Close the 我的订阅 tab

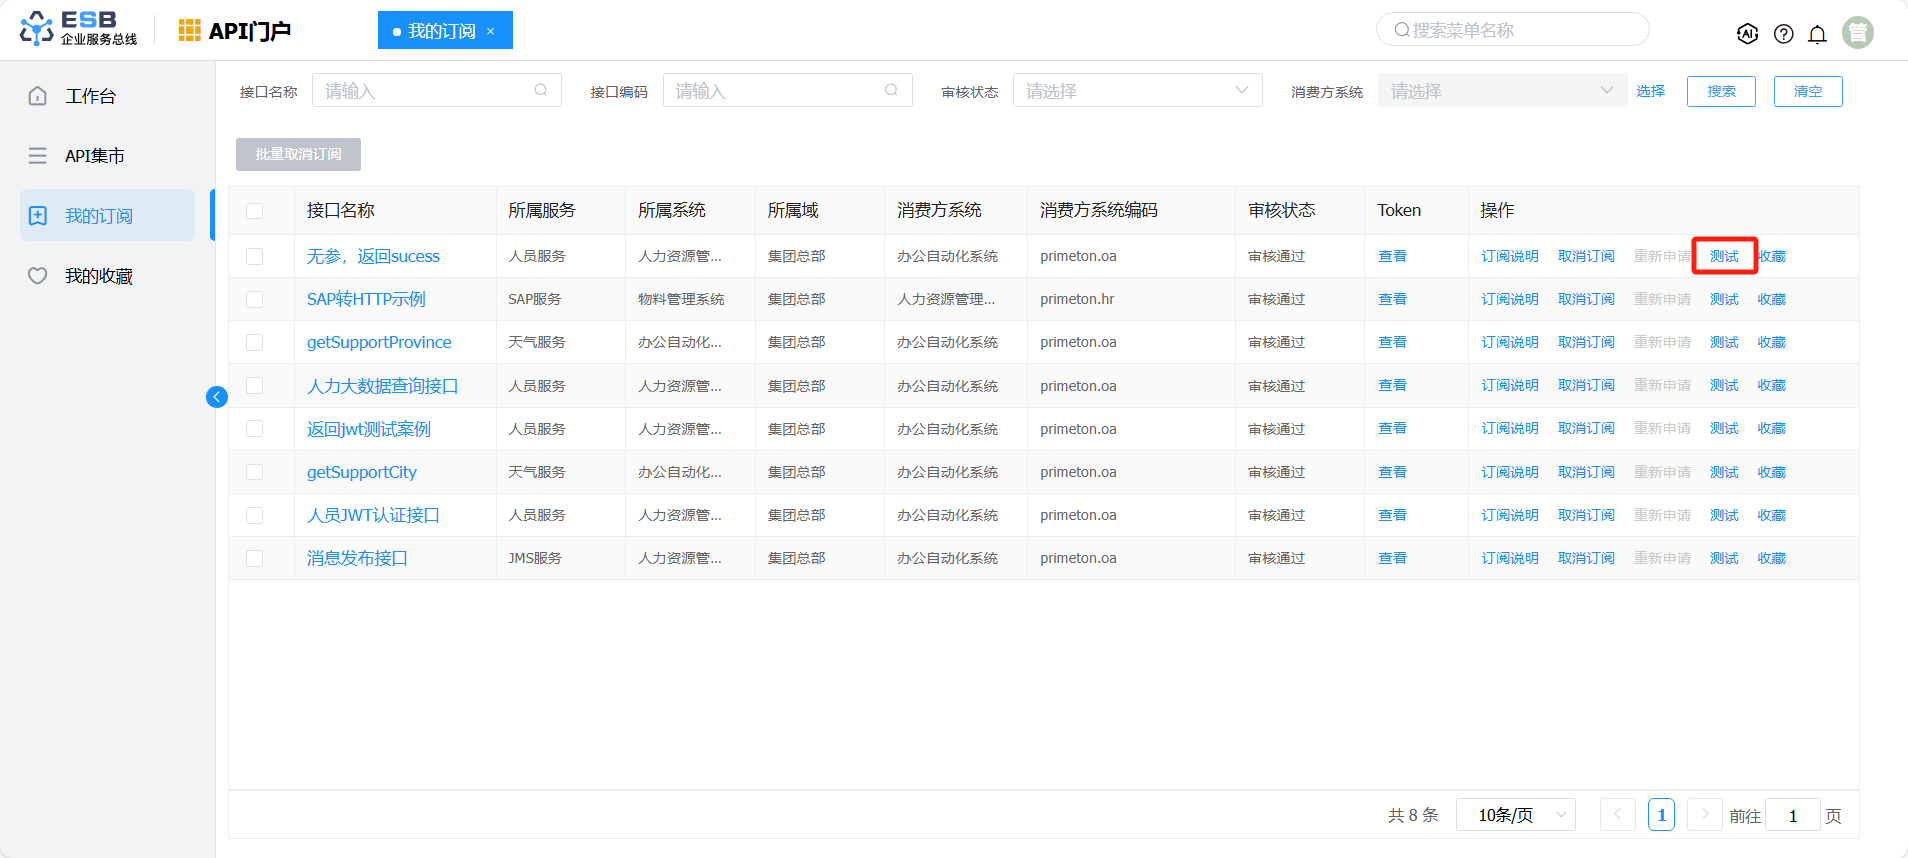click(x=491, y=31)
